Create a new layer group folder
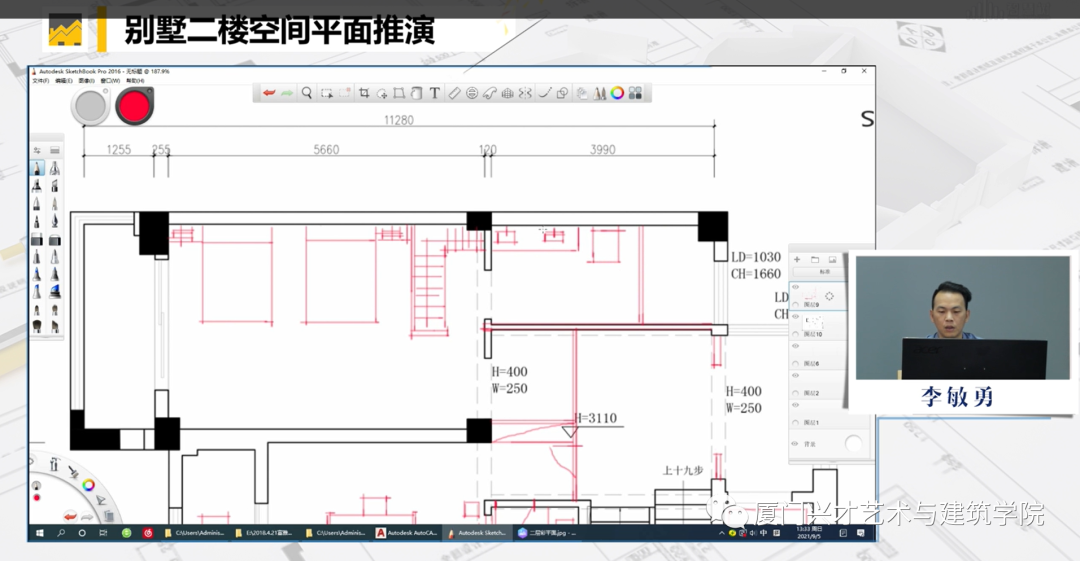 [x=815, y=259]
